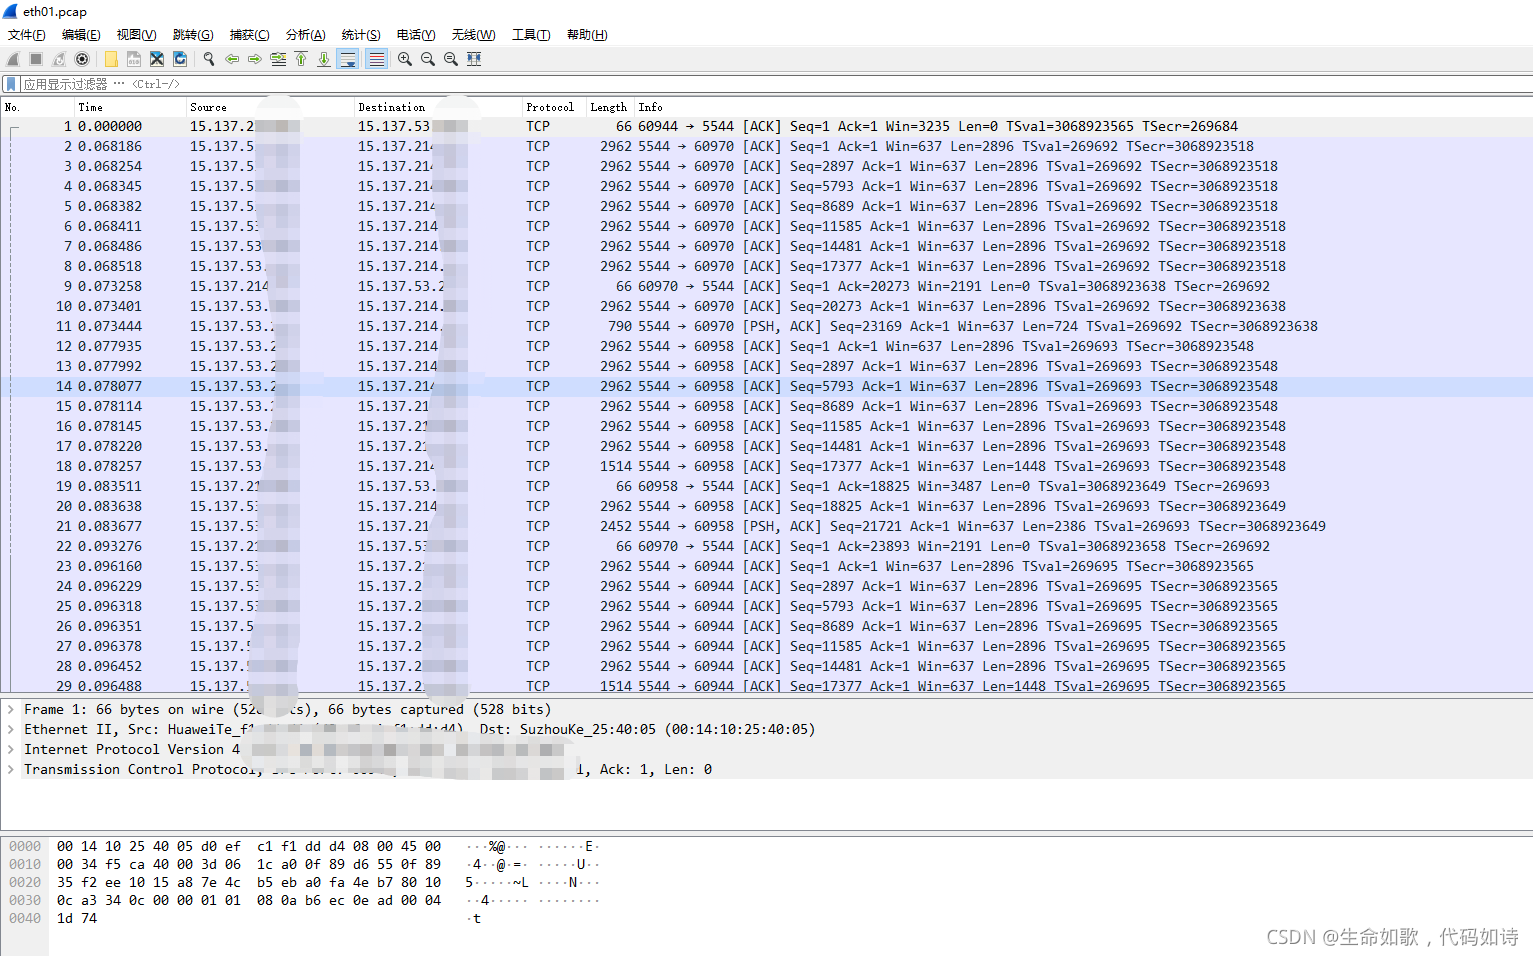Select packet 9 at time 0.073258
Viewport: 1533px width, 956px height.
tap(766, 286)
